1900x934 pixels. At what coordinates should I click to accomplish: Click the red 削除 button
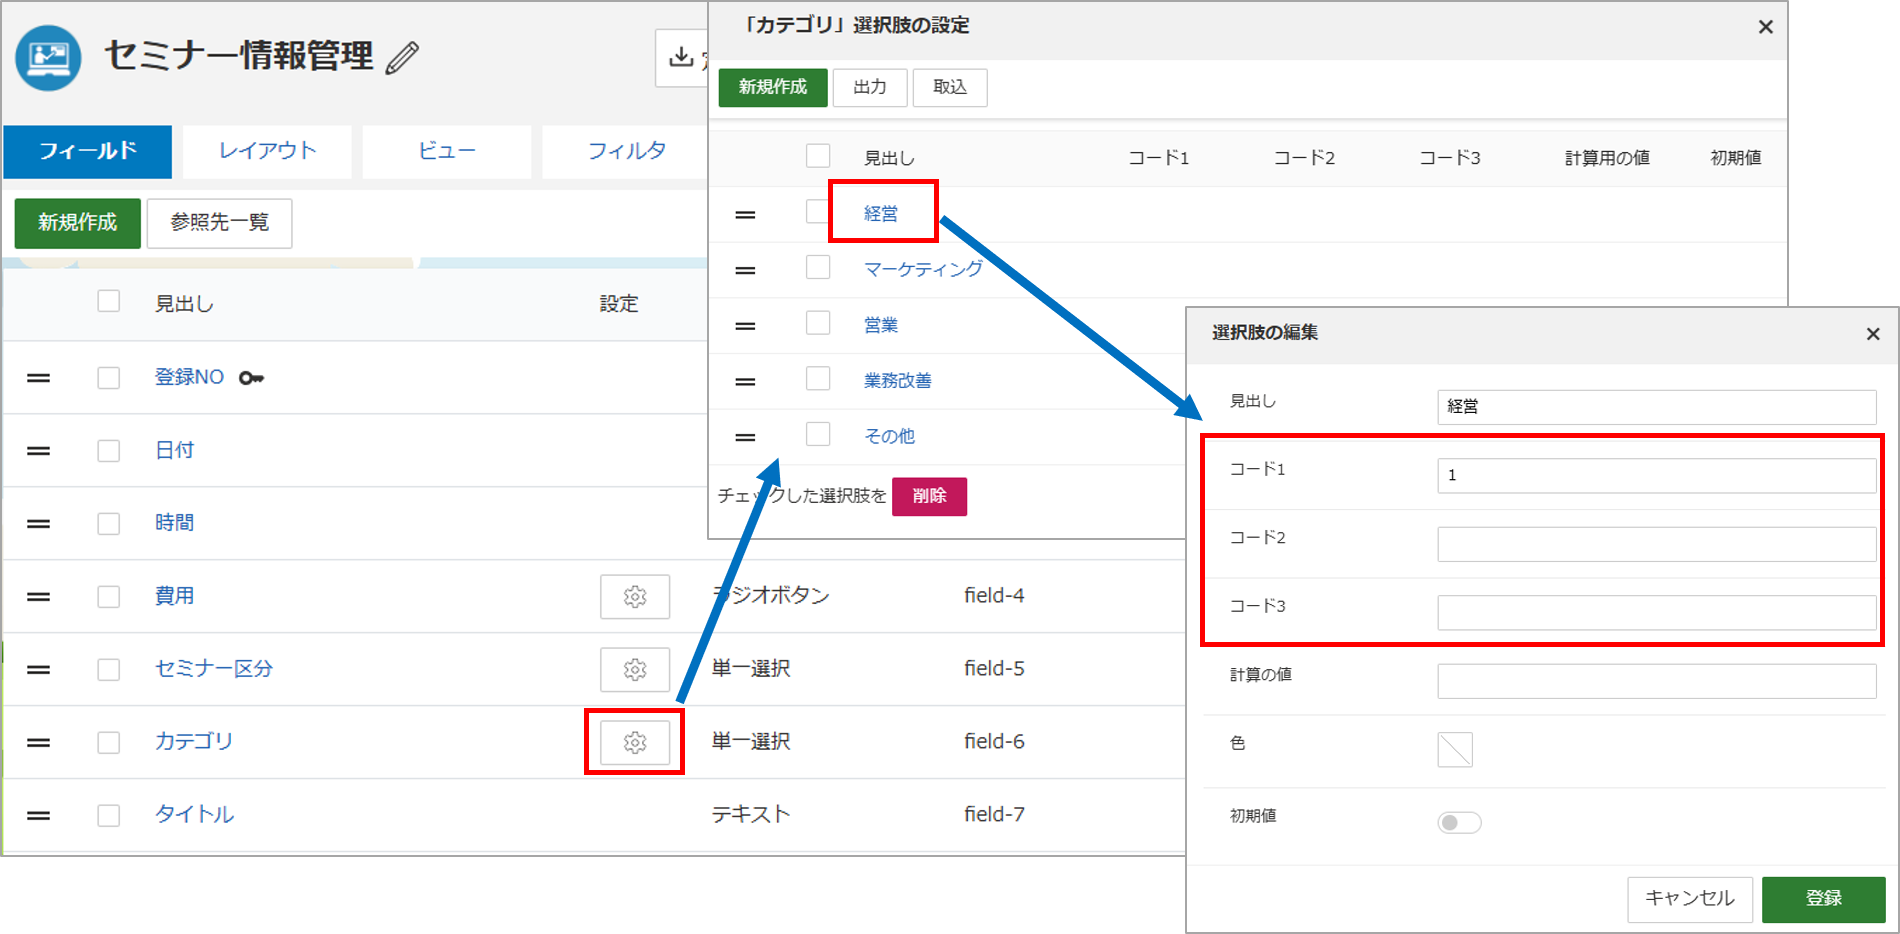pyautogui.click(x=929, y=496)
